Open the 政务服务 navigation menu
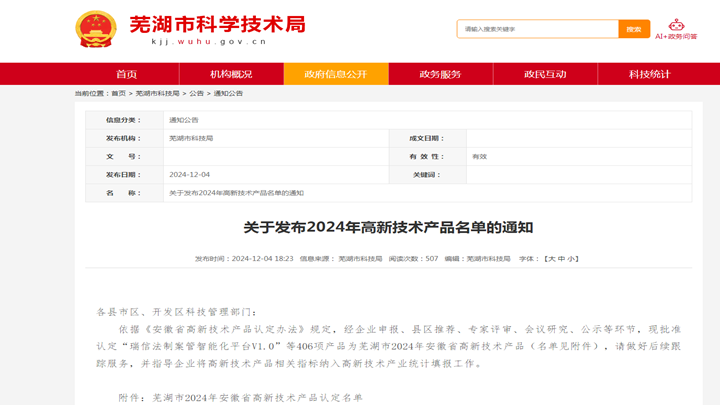 coord(440,74)
